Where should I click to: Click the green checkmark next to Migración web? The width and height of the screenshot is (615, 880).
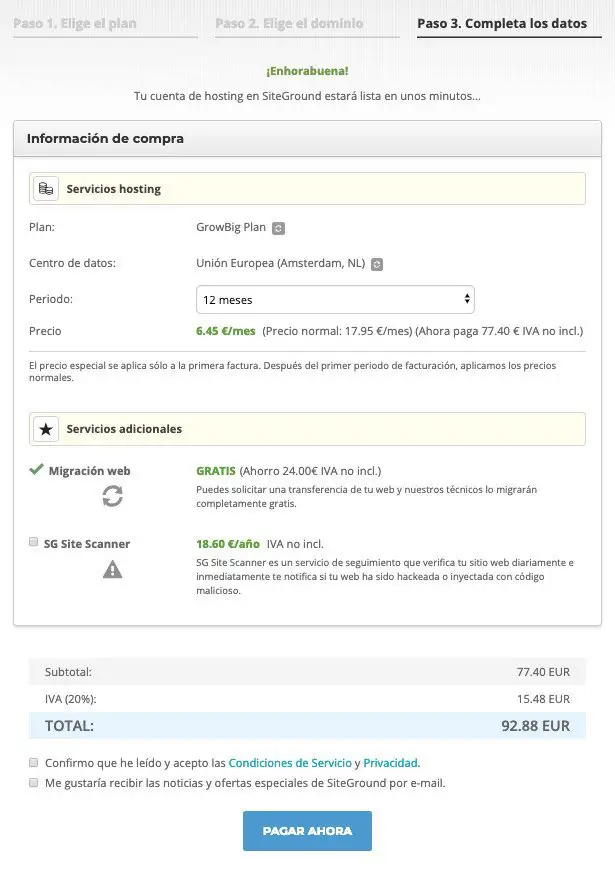pyautogui.click(x=36, y=469)
